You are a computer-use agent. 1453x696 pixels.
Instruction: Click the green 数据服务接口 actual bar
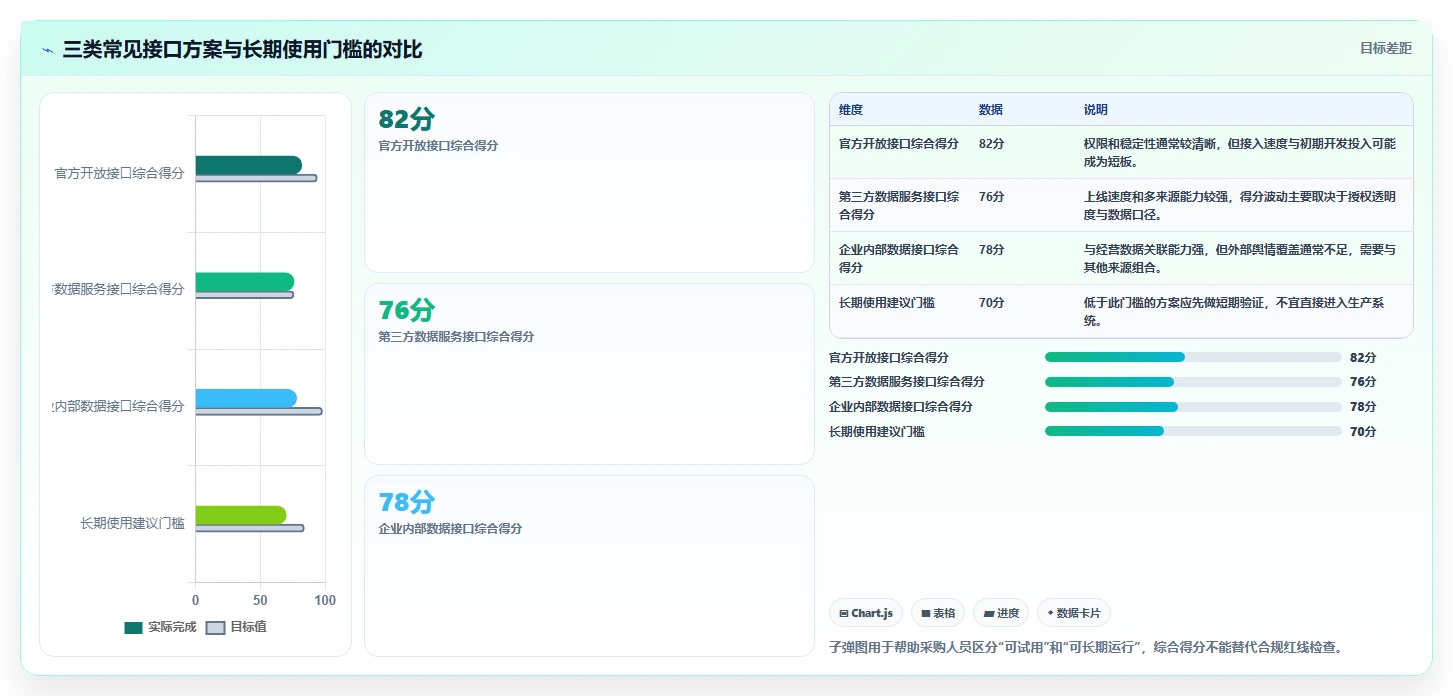click(245, 282)
